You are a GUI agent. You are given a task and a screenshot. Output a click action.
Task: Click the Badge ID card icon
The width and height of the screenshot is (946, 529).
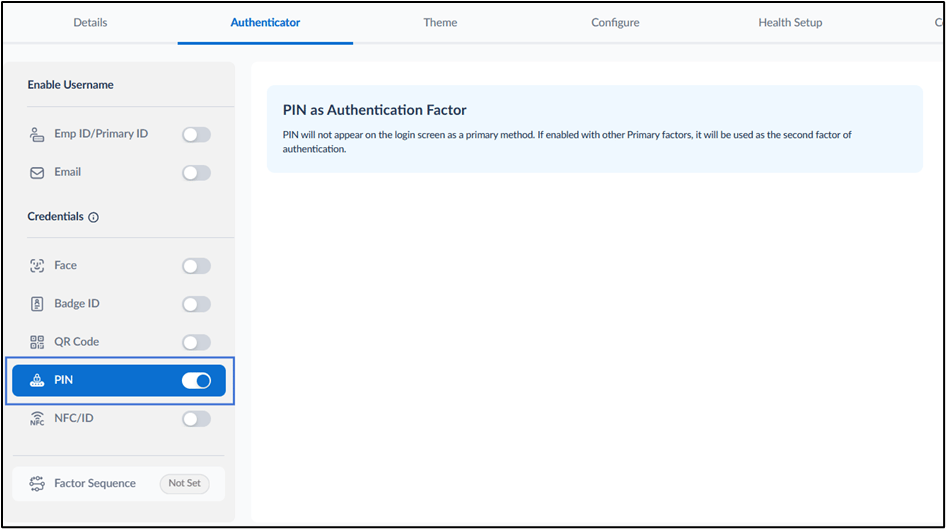(x=37, y=304)
